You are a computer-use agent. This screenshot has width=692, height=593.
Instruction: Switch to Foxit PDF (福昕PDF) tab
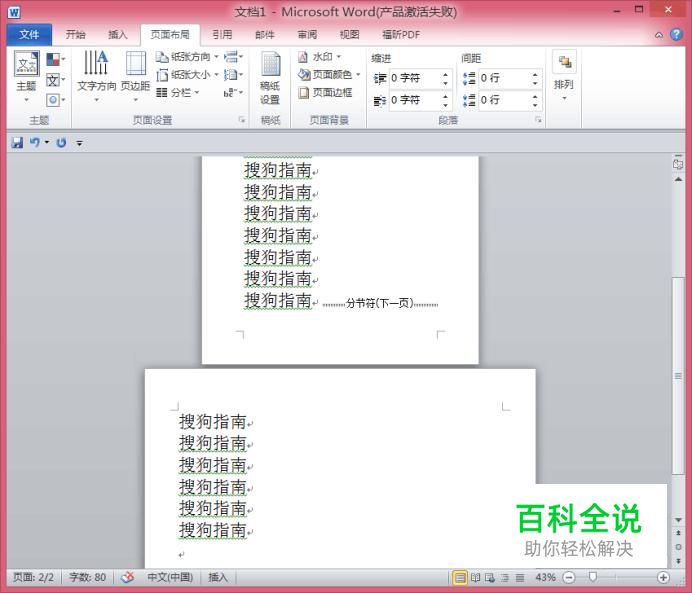pos(401,34)
